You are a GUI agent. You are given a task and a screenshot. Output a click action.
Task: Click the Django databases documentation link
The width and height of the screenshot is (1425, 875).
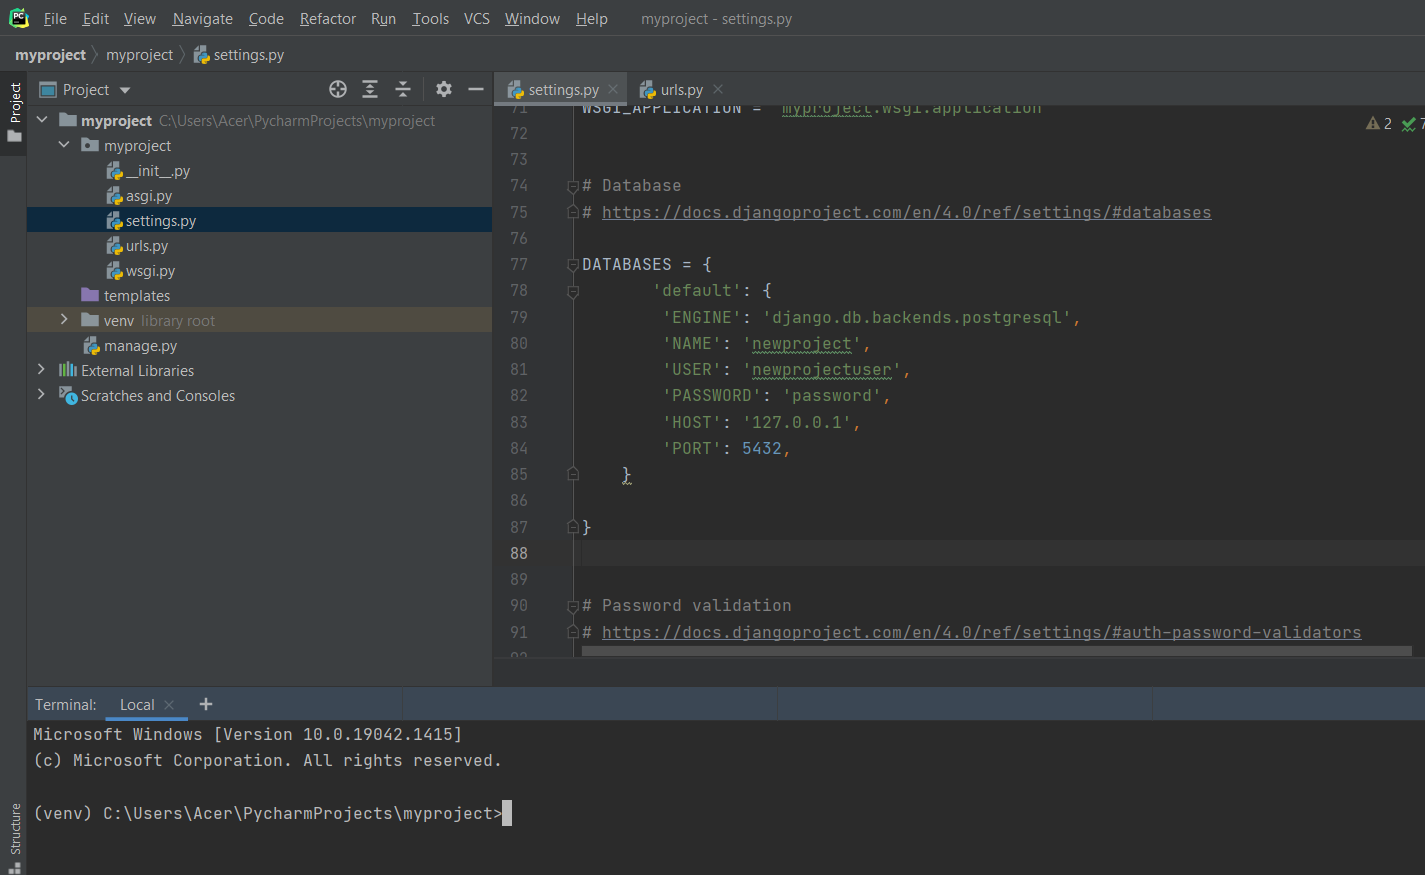coord(906,212)
